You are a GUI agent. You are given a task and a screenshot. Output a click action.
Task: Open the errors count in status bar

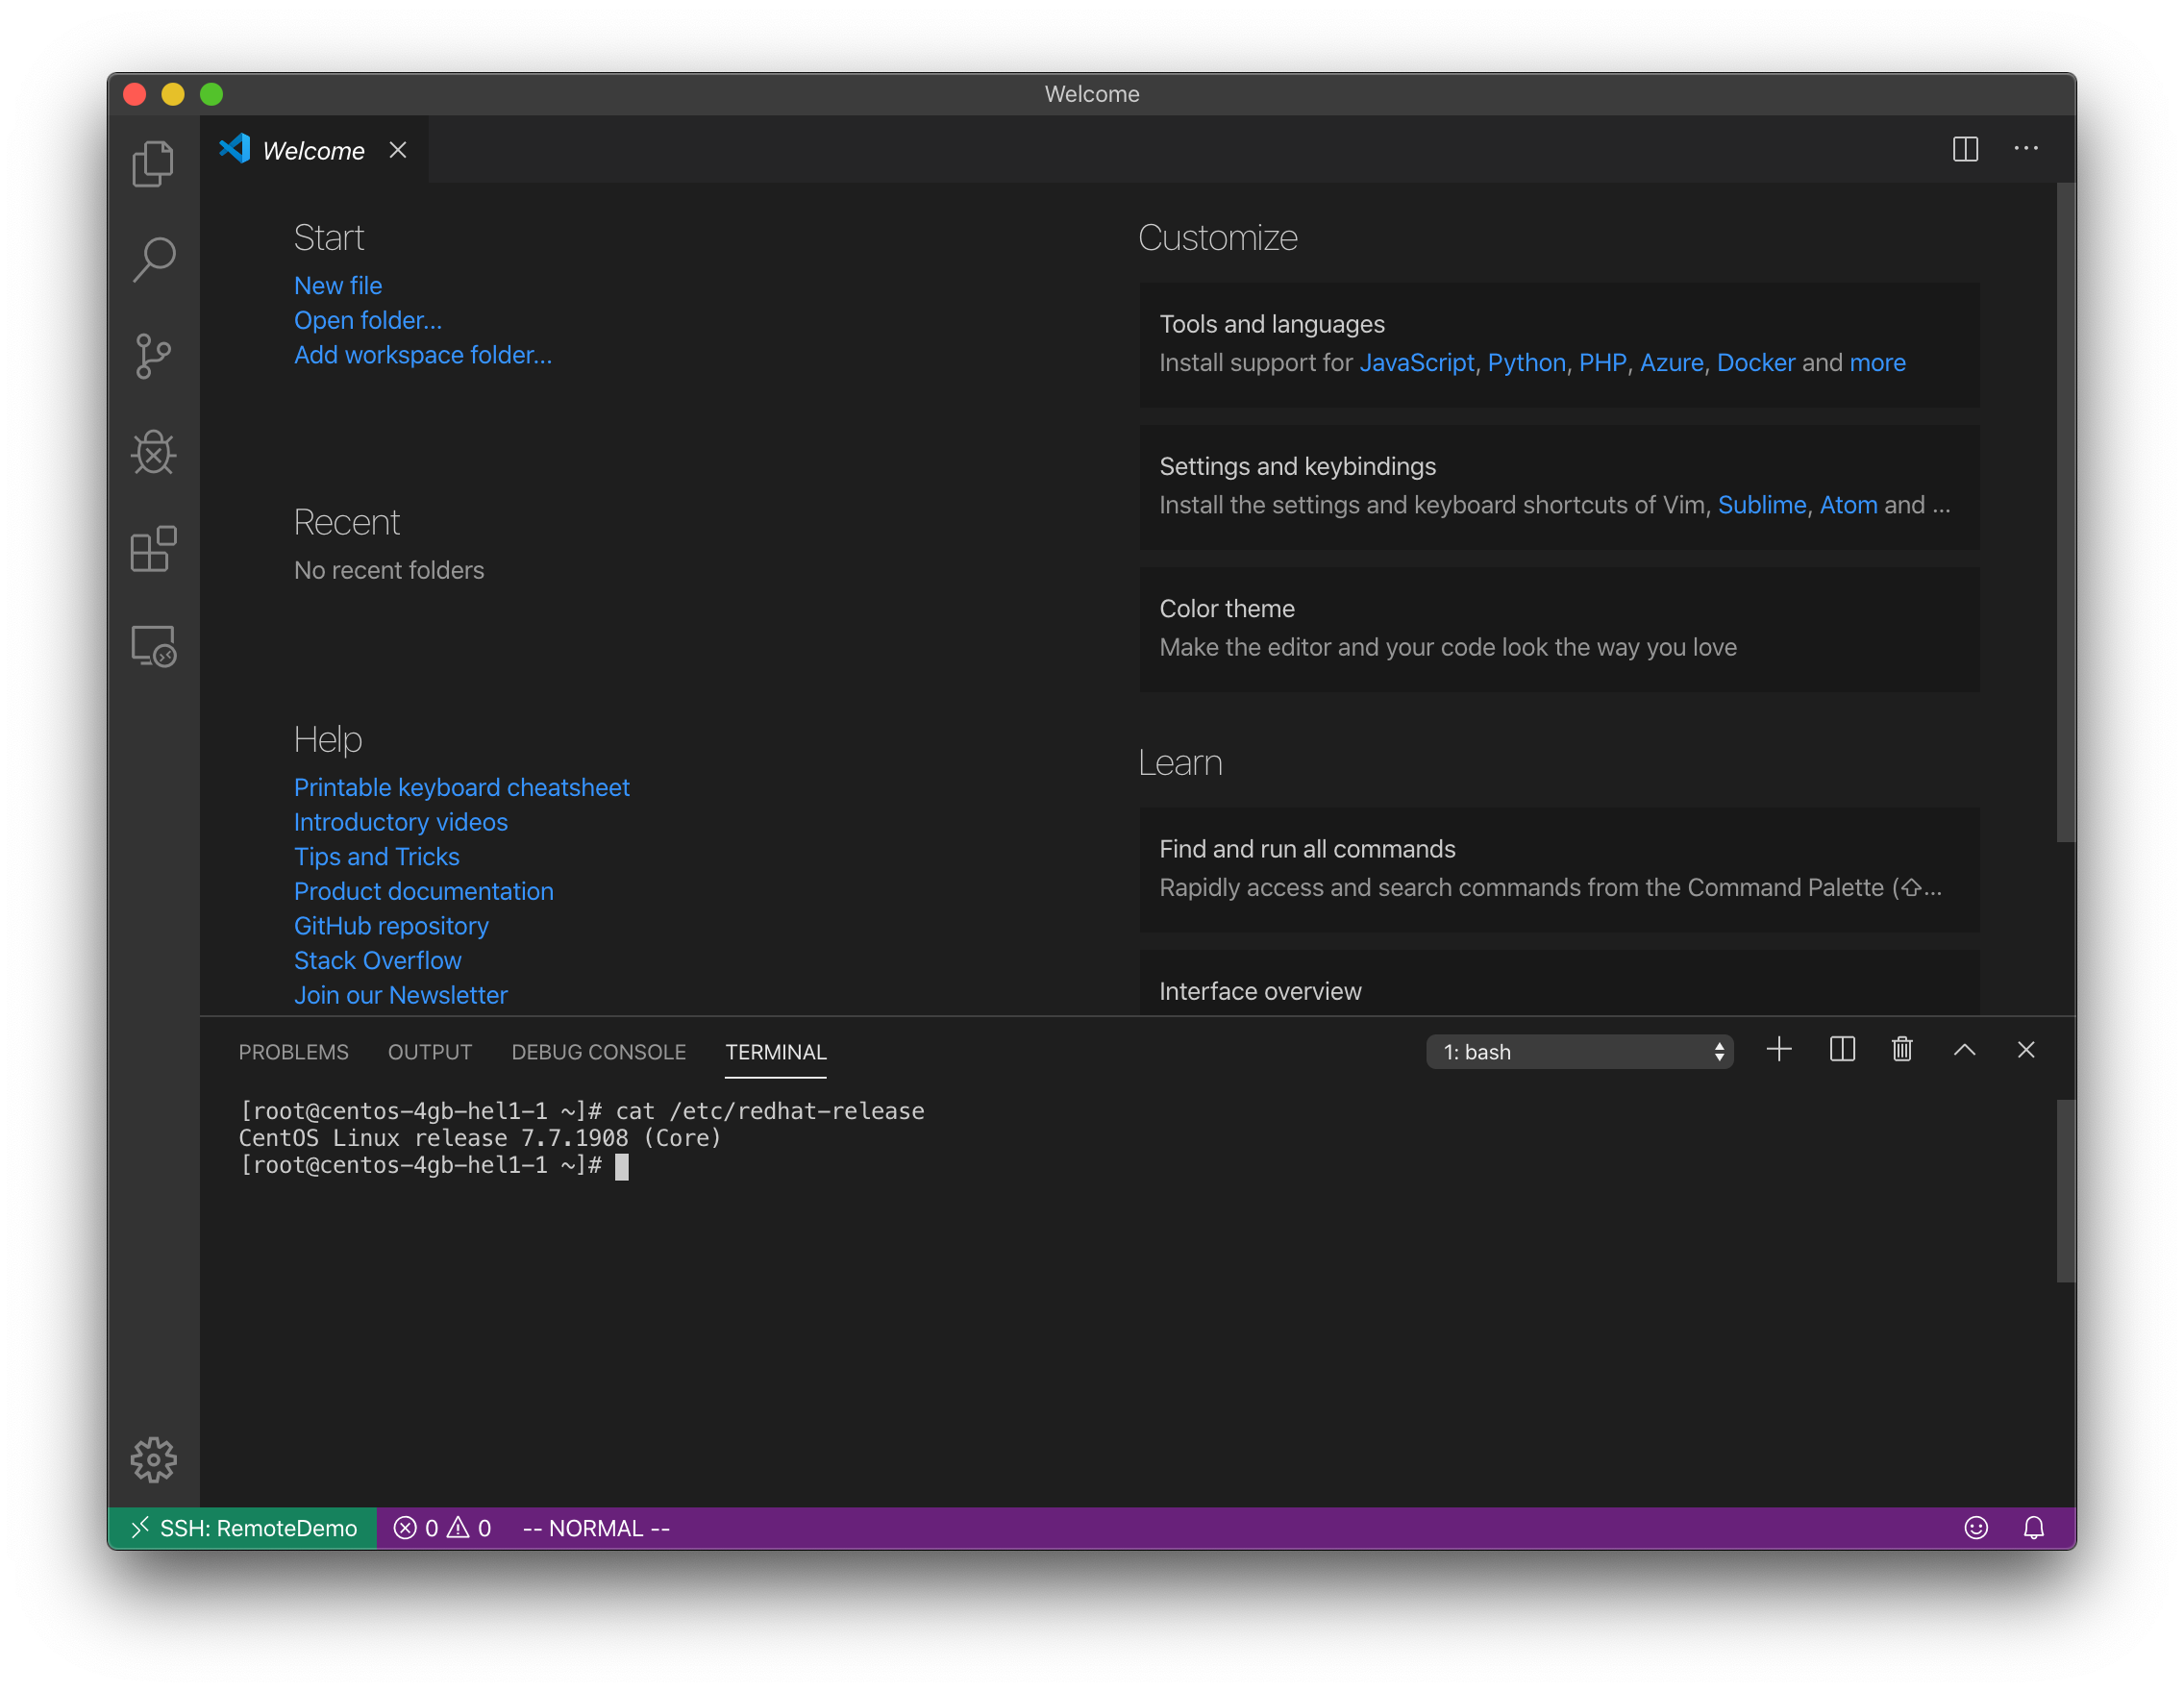click(x=442, y=1528)
